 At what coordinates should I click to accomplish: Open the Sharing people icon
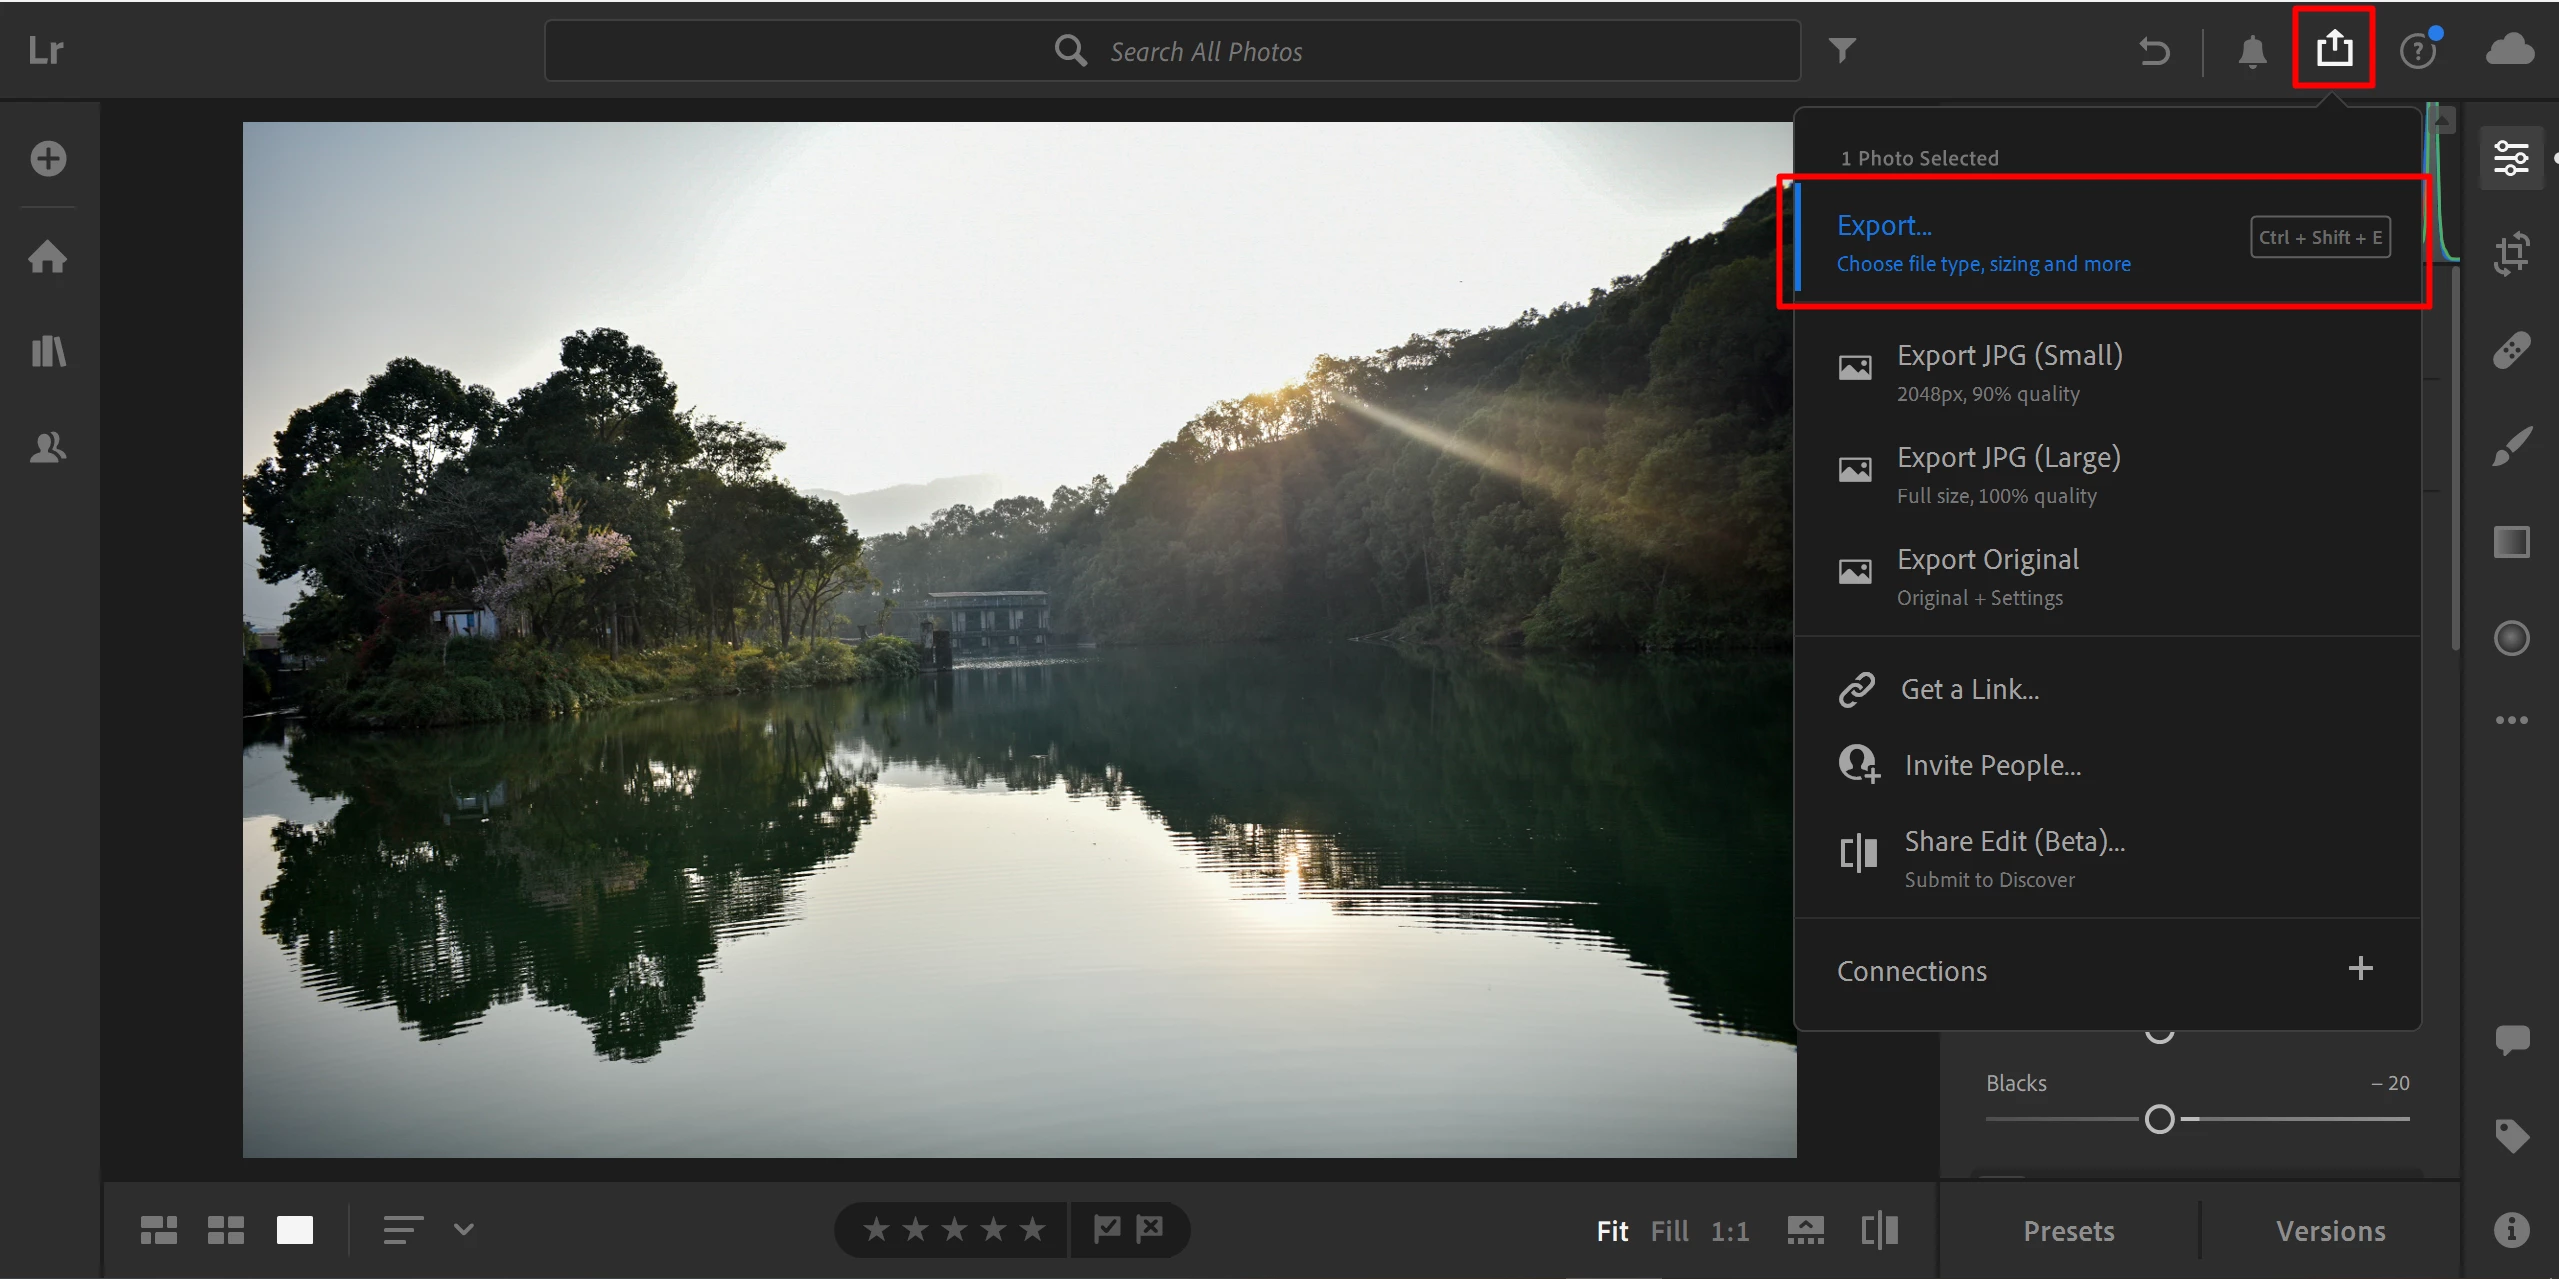[x=48, y=447]
